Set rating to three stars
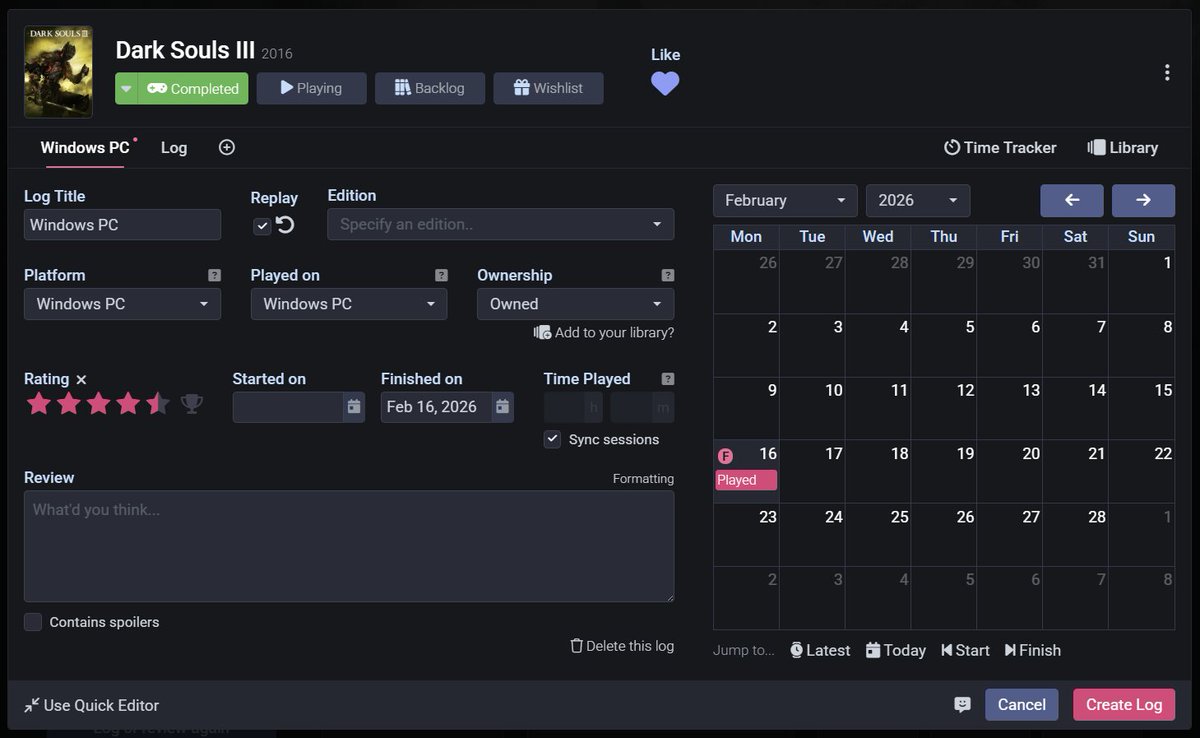 98,404
